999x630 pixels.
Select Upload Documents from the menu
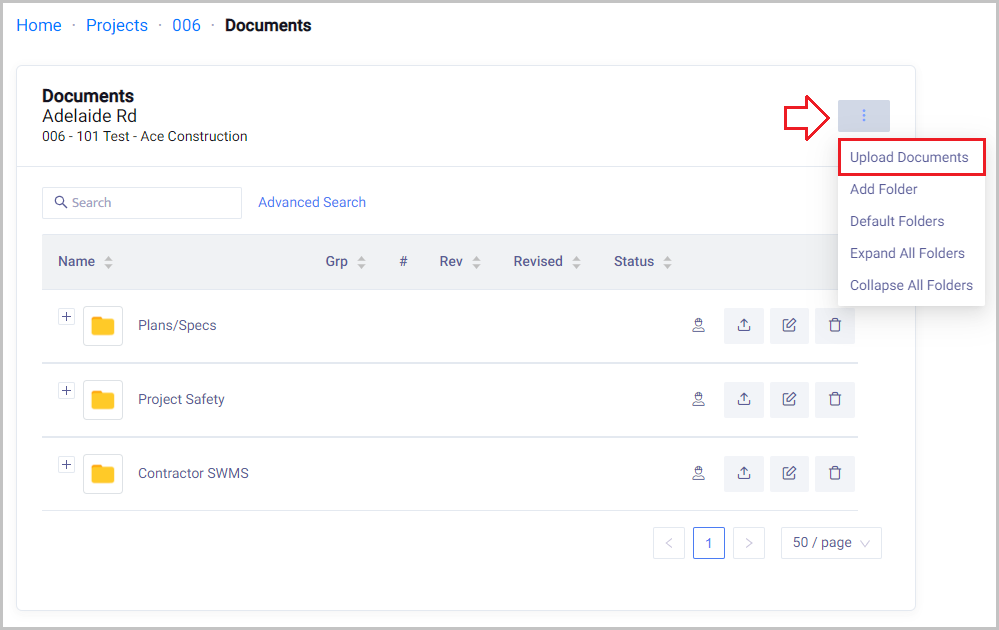(x=909, y=157)
